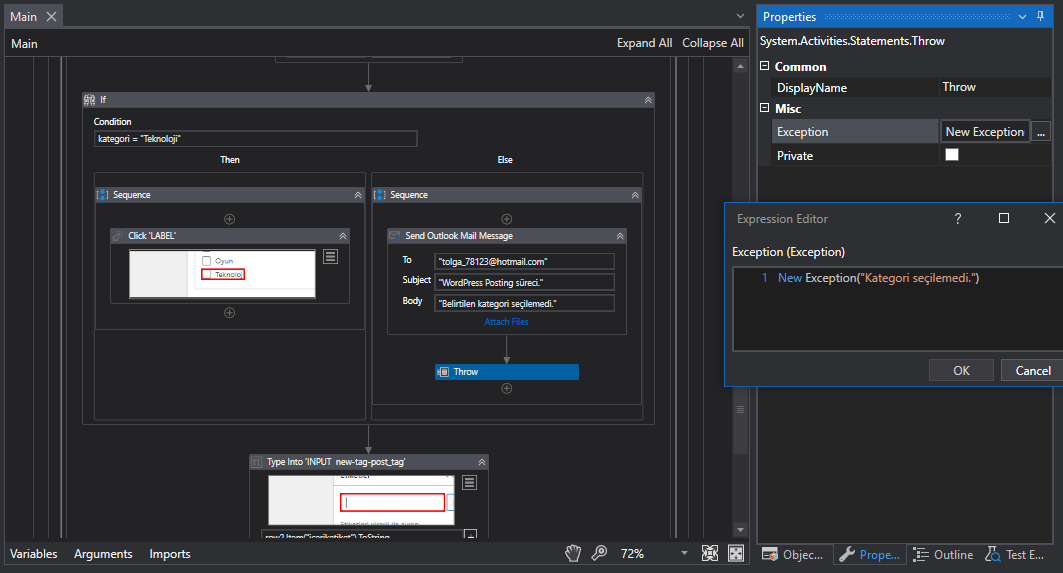Screen dimensions: 1063x573
Task: Click the Main breadcrumb label
Action: pyautogui.click(x=24, y=43)
